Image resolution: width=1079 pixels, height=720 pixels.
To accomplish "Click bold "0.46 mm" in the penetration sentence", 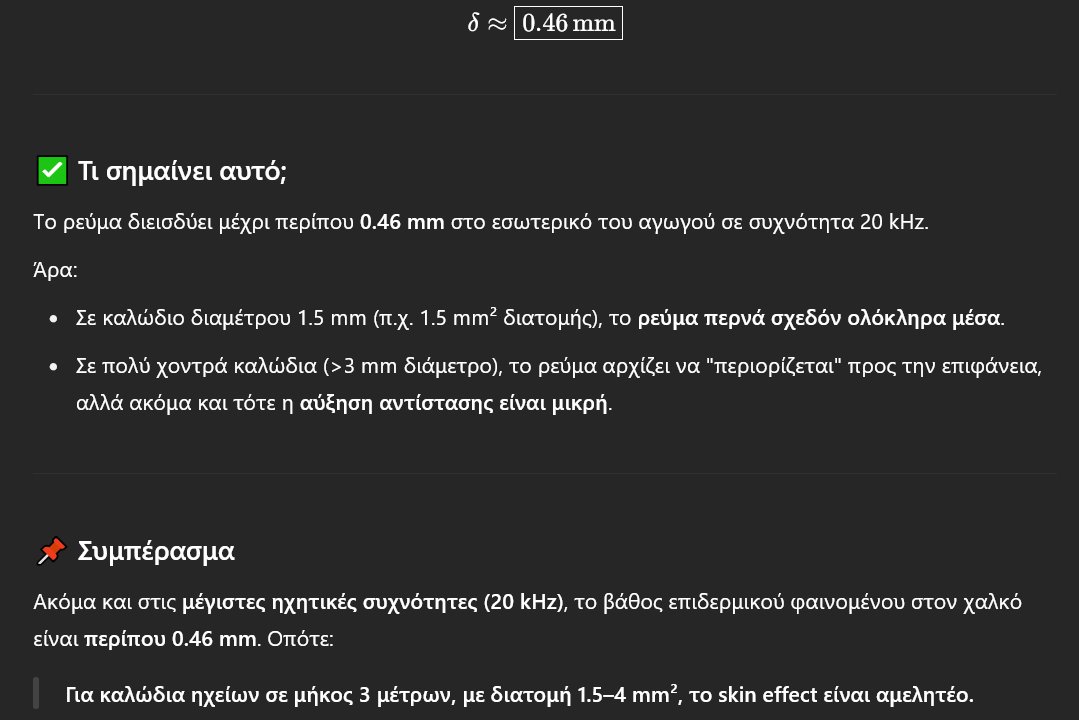I will point(402,222).
